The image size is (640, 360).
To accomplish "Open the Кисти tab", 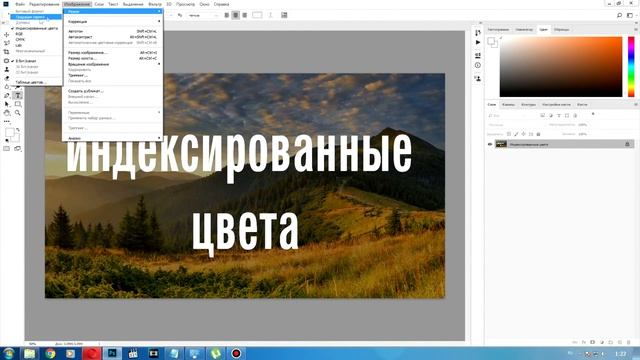I will point(582,104).
